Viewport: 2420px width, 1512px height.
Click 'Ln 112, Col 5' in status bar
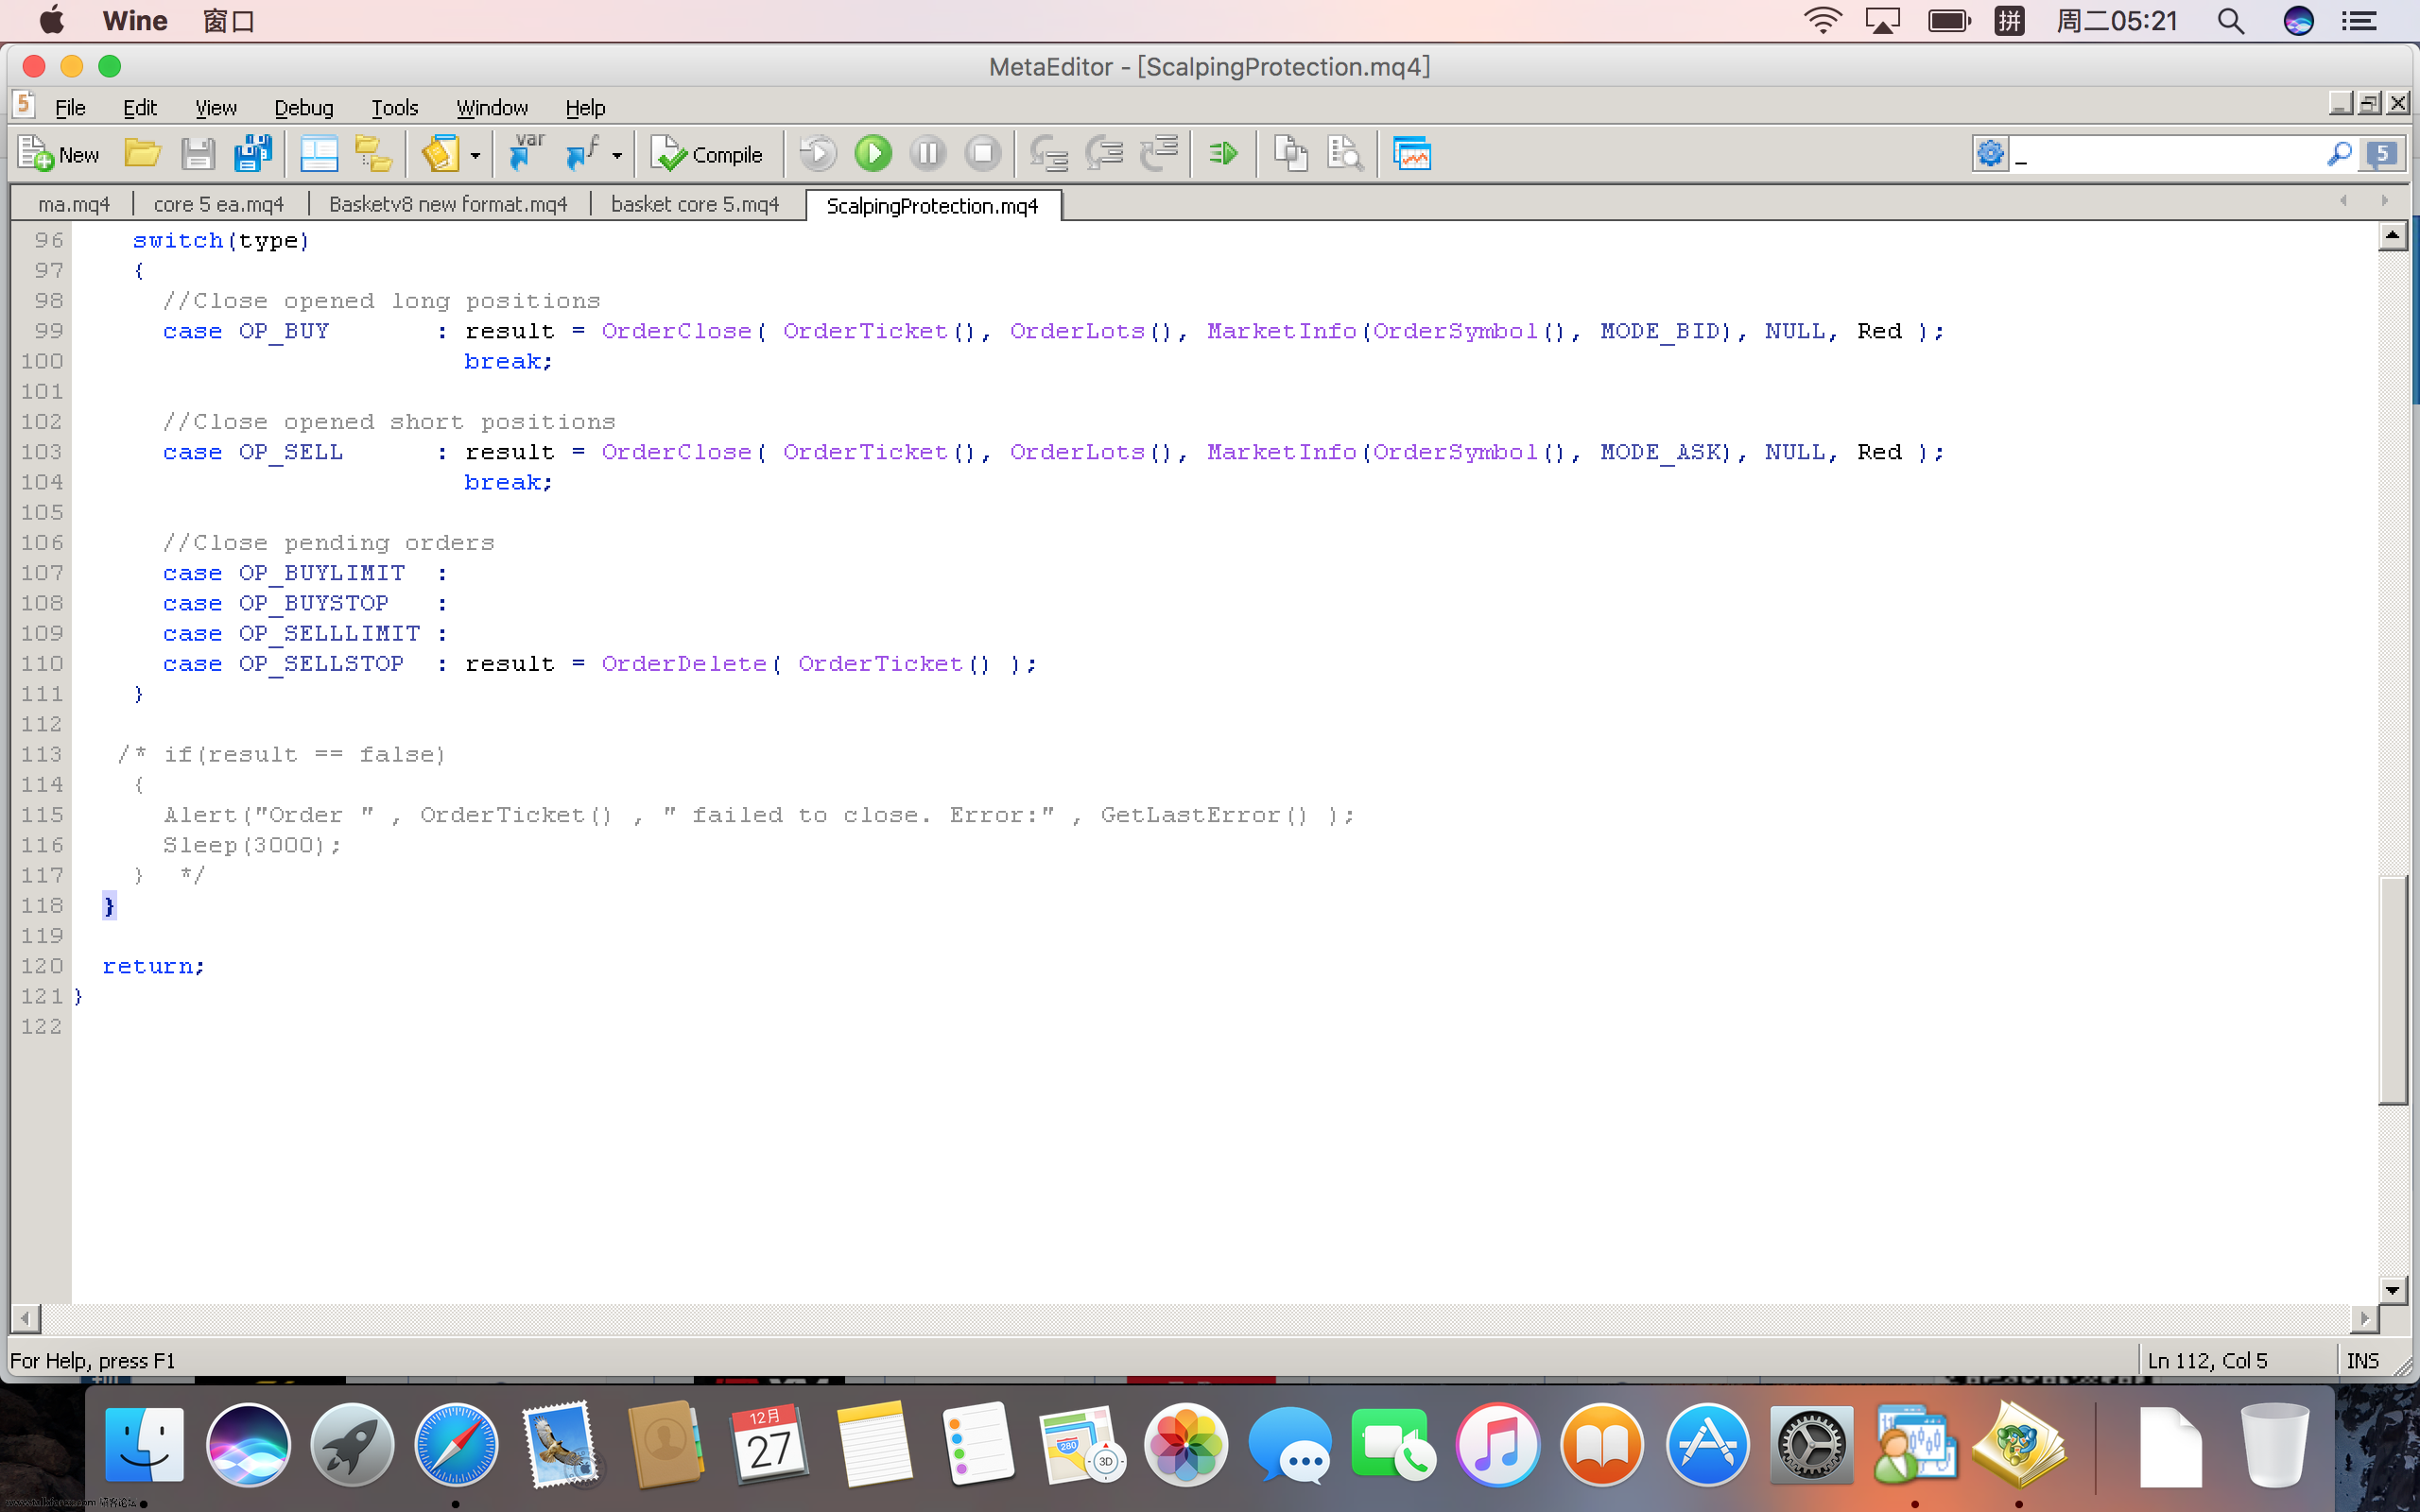coord(2208,1360)
